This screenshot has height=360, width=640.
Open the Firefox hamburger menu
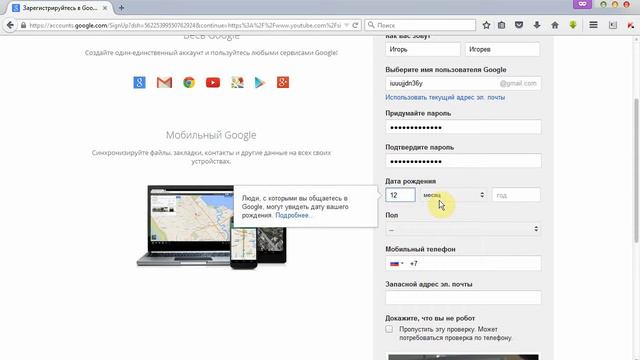pos(593,25)
